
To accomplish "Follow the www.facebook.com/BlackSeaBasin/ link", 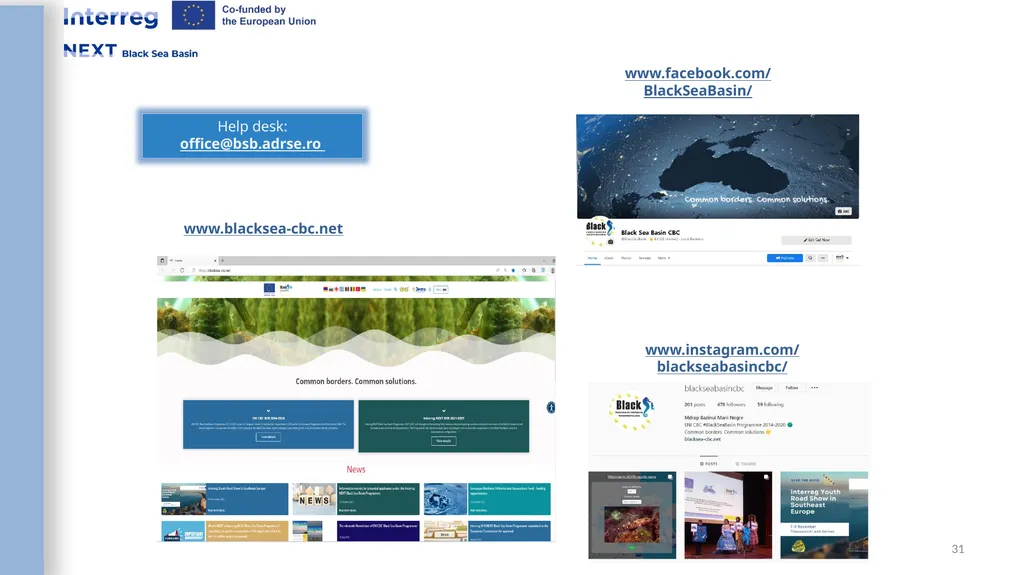I will tap(697, 82).
